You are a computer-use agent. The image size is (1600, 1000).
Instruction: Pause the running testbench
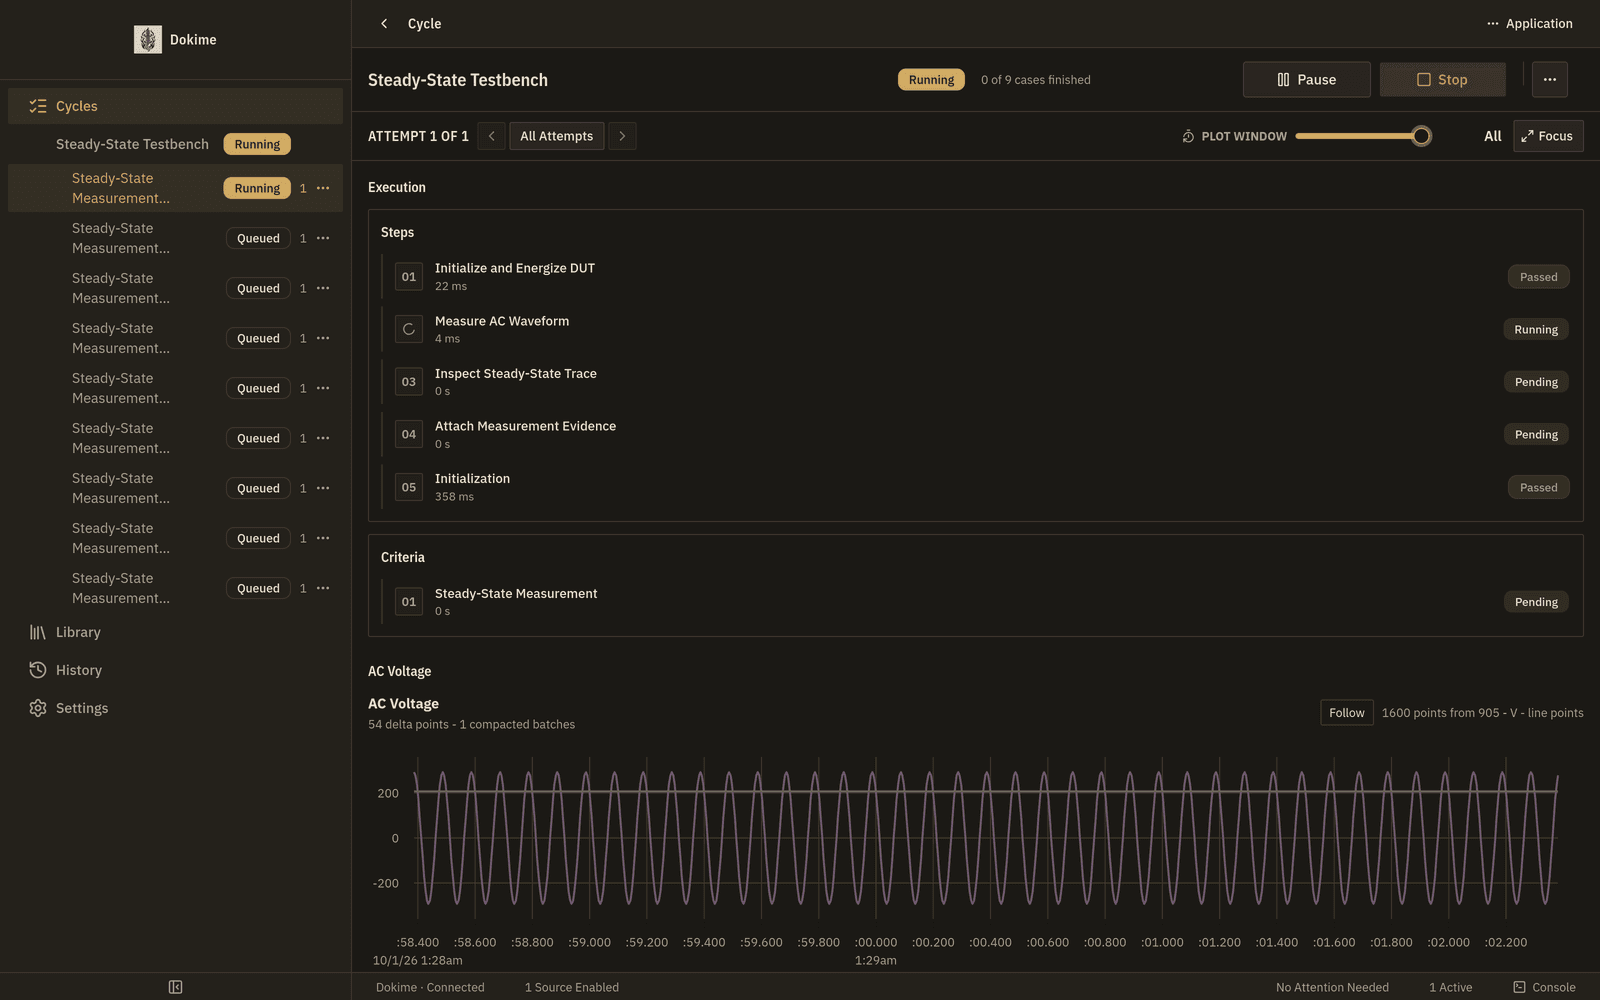coord(1306,80)
